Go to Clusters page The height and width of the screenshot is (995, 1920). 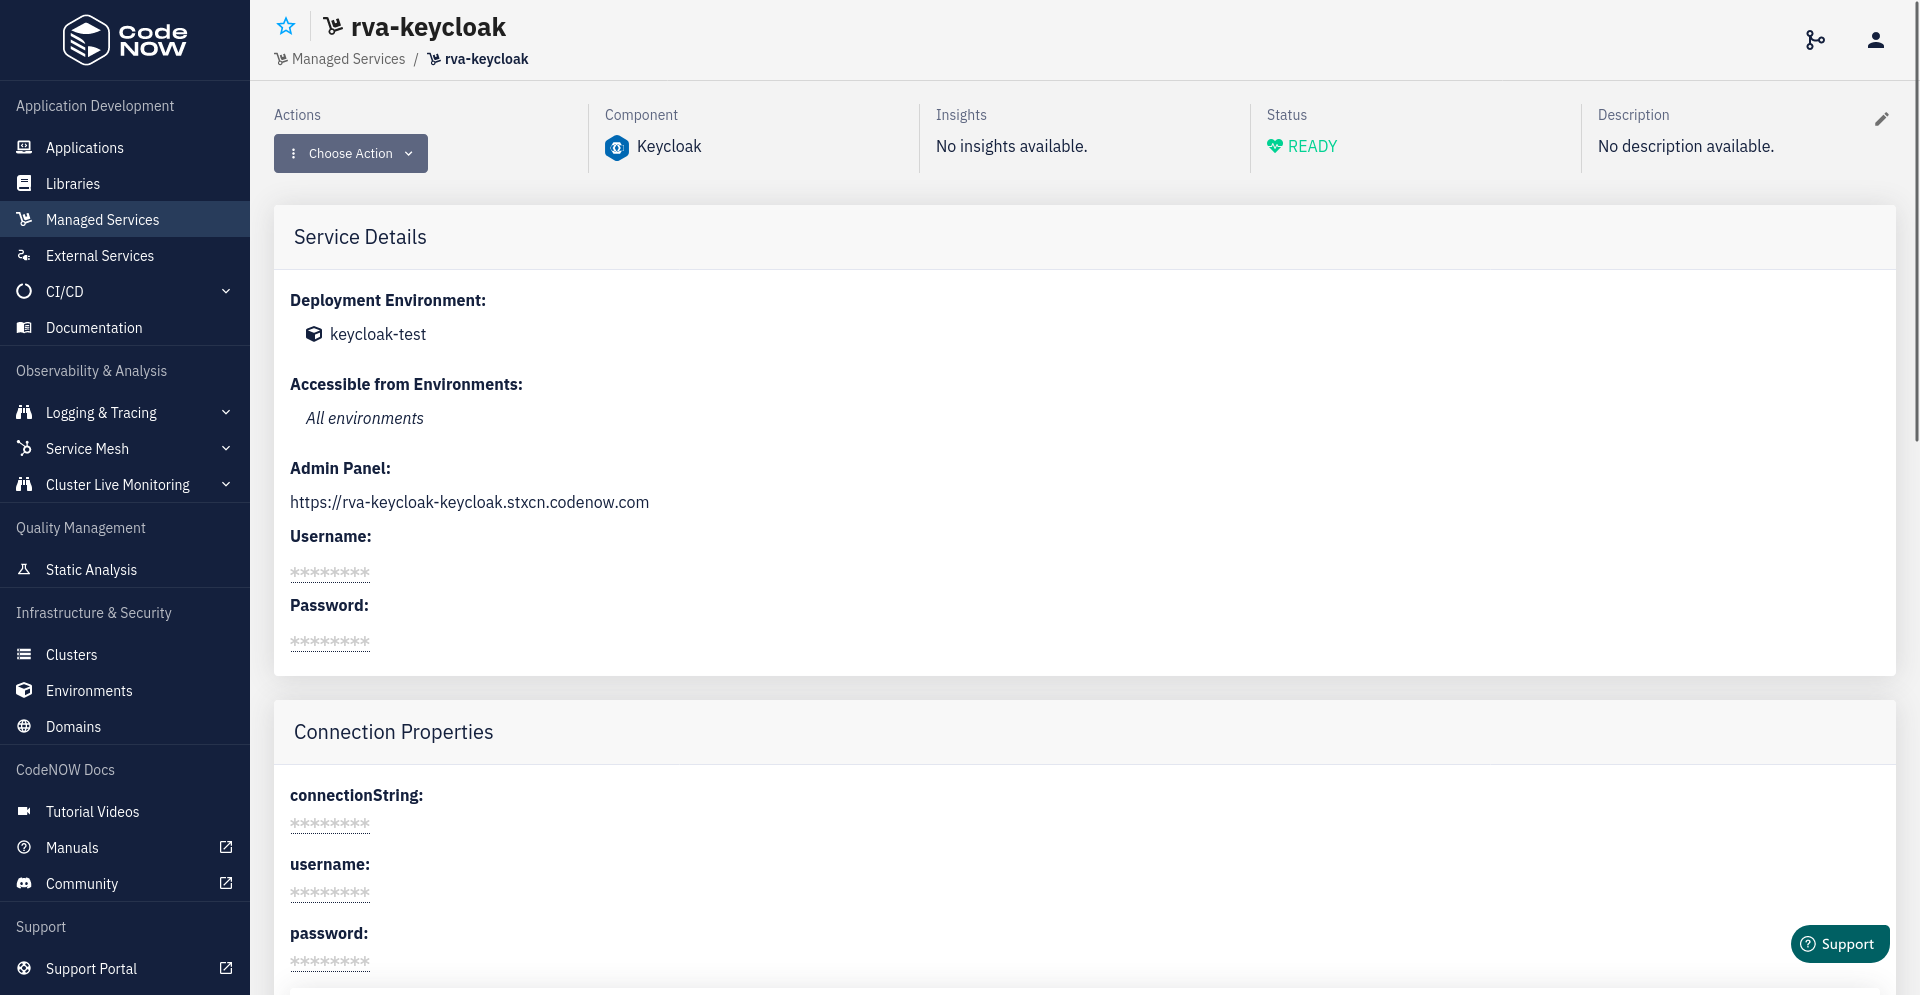(125, 654)
